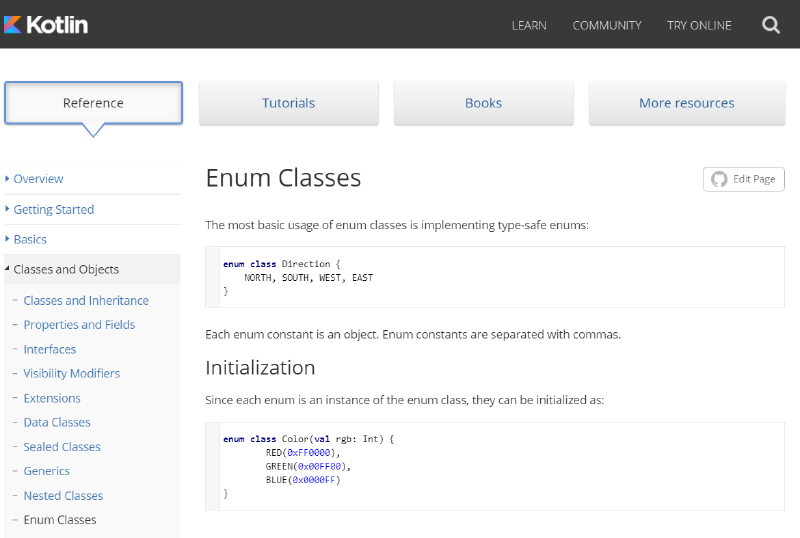The height and width of the screenshot is (538, 800).
Task: Click the Edit Page GitHub button
Action: (x=743, y=179)
